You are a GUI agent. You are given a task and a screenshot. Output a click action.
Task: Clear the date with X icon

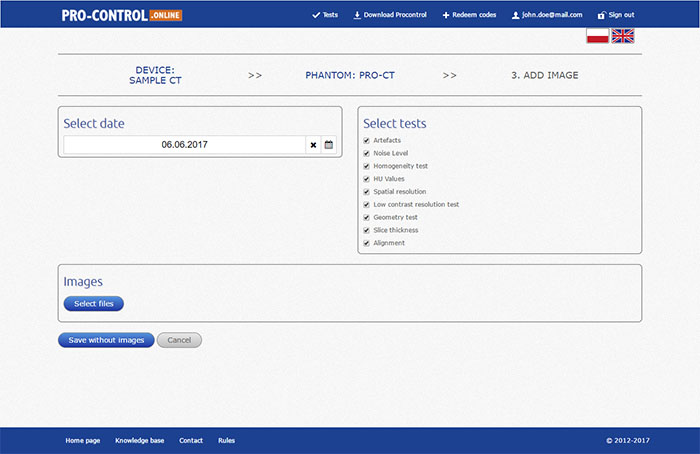[x=313, y=145]
